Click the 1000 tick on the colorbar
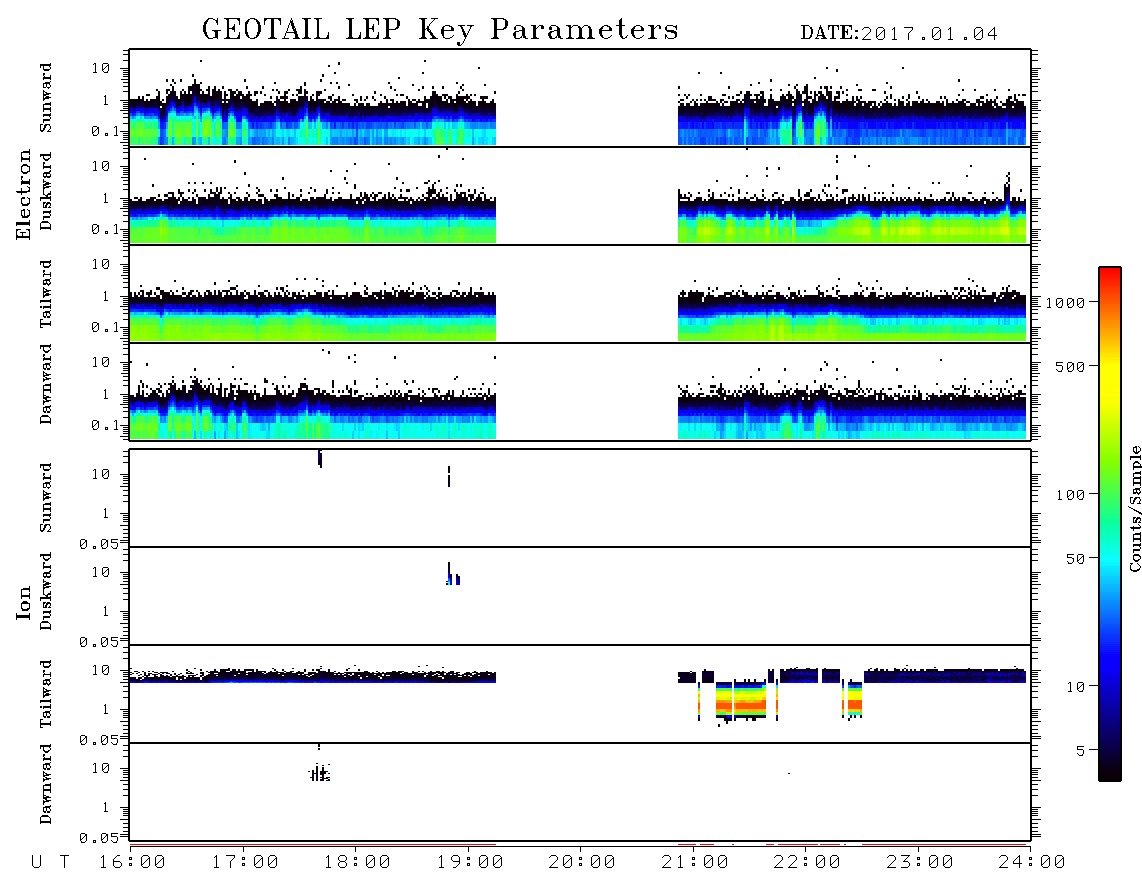This screenshot has height=880, width=1142. 1065,303
